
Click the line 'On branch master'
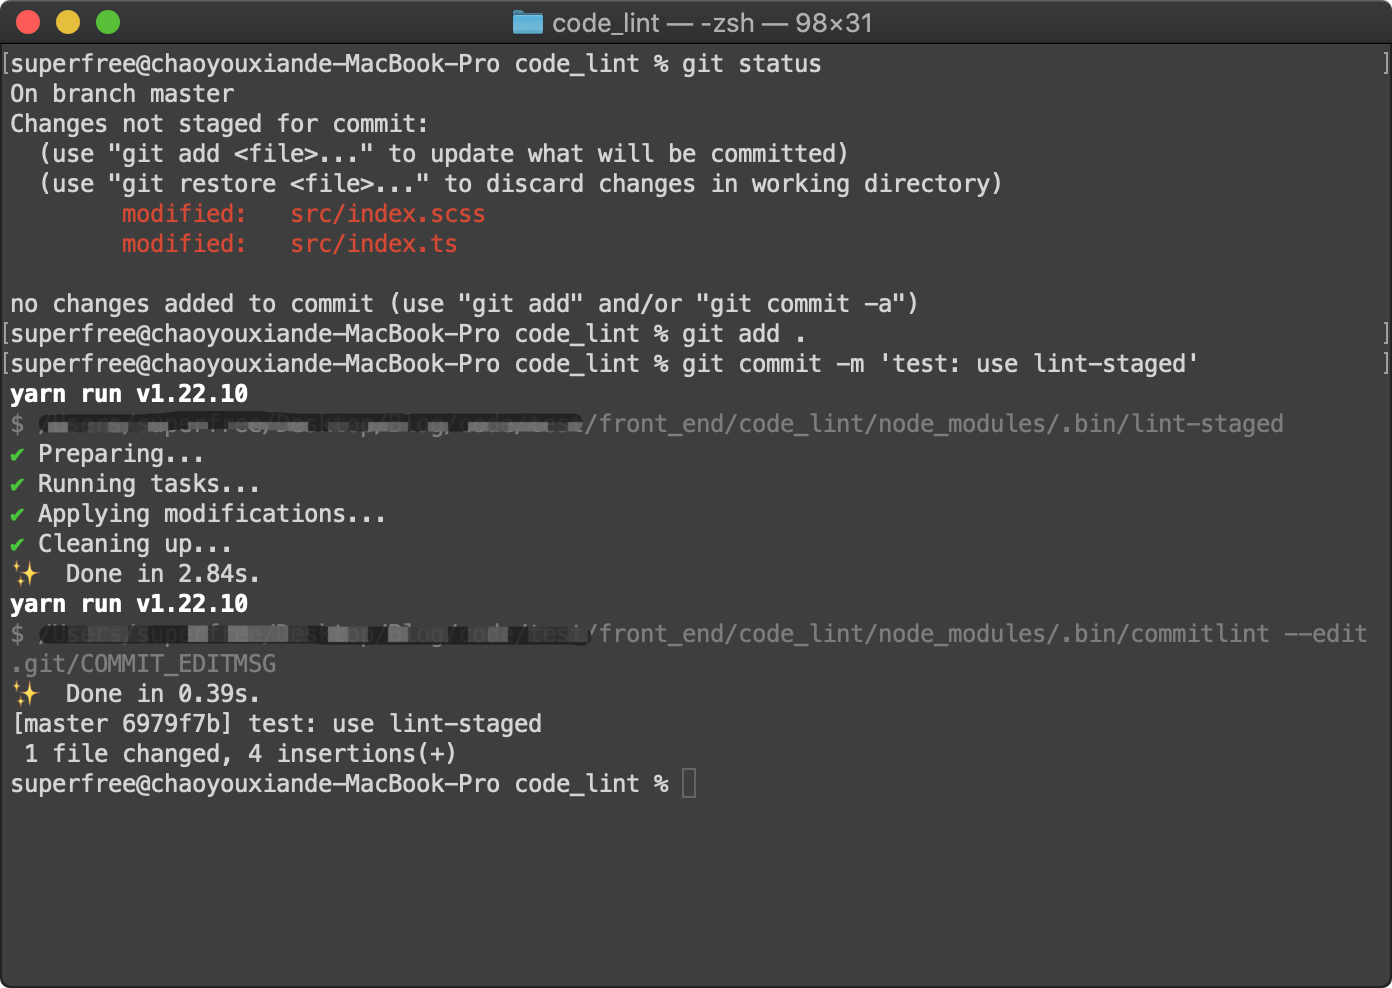pos(122,94)
